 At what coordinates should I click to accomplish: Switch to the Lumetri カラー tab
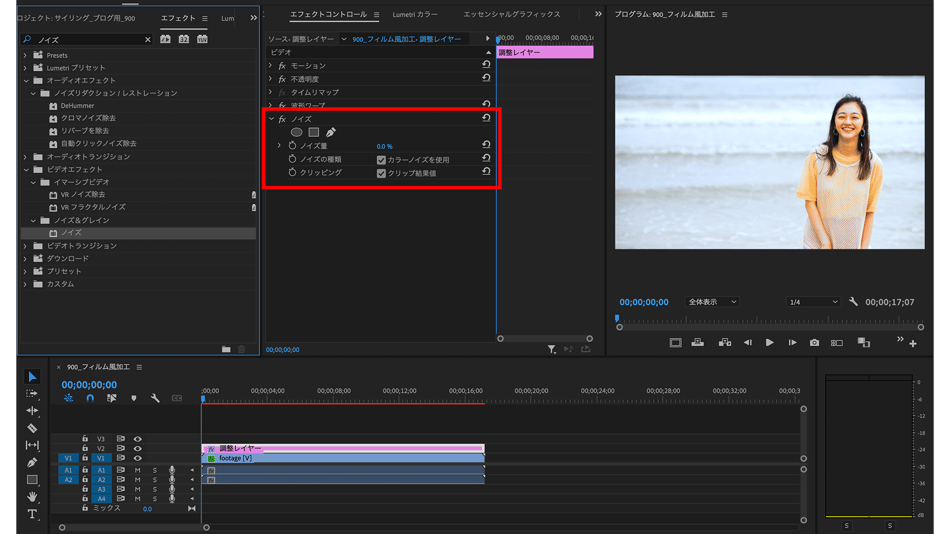pos(415,15)
